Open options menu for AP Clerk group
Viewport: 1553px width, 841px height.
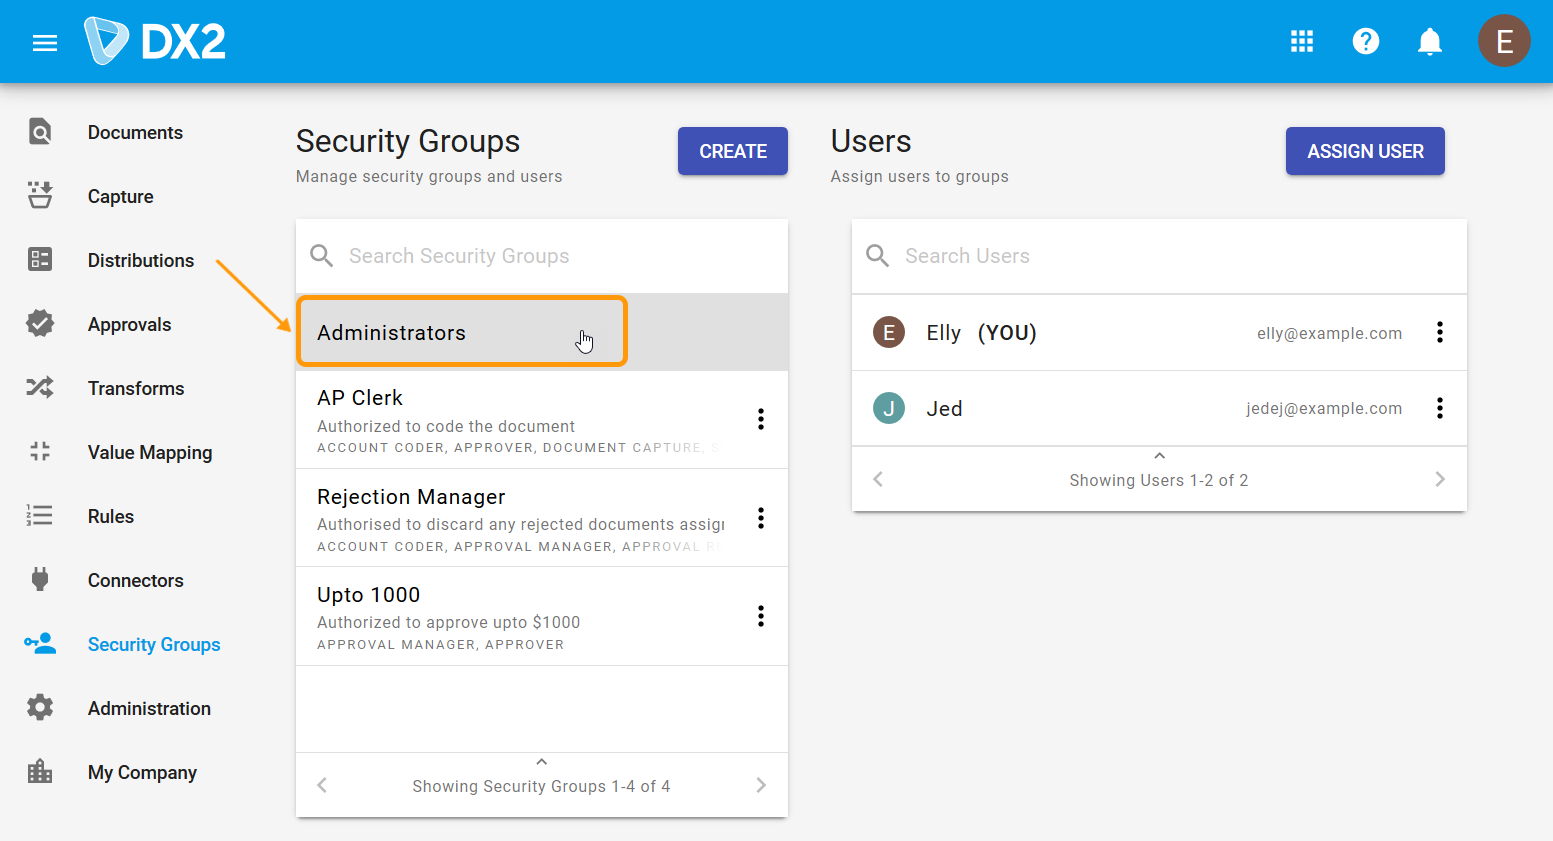[x=761, y=419]
